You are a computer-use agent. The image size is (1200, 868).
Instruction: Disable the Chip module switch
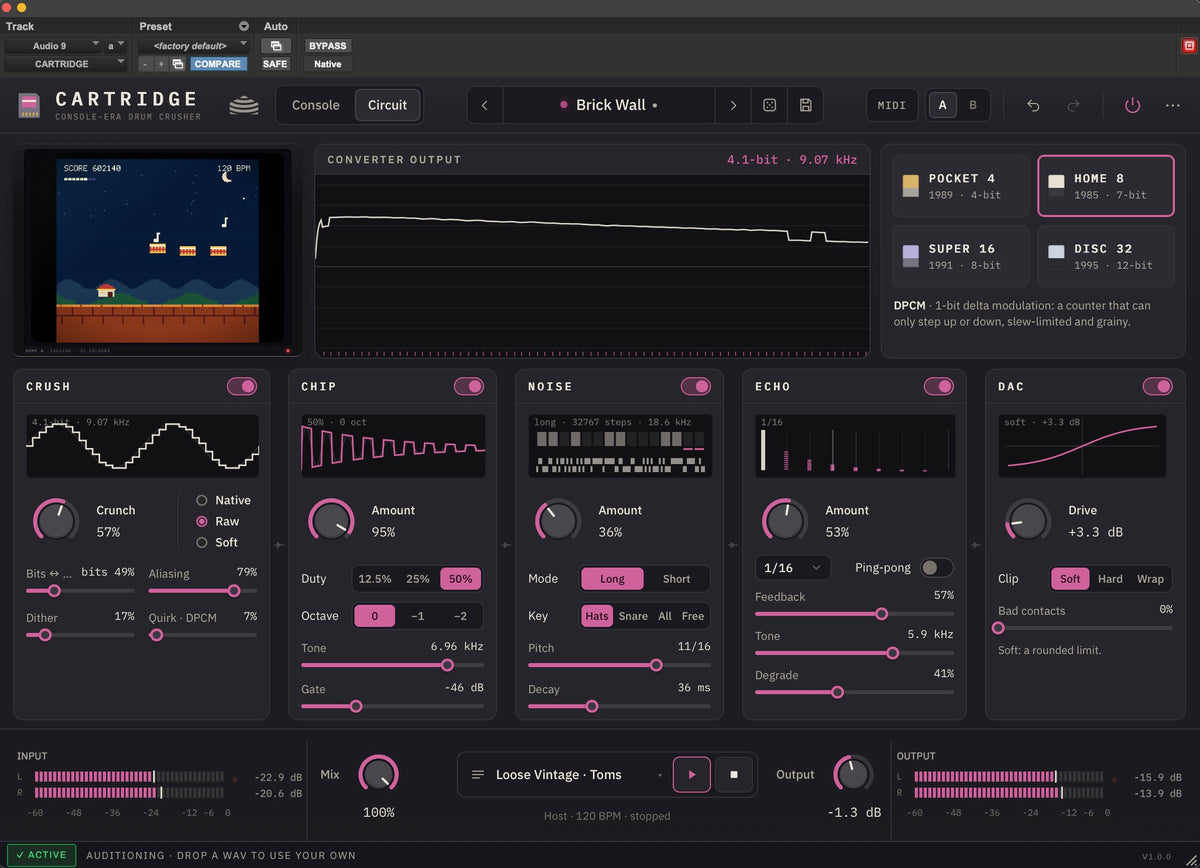(469, 386)
